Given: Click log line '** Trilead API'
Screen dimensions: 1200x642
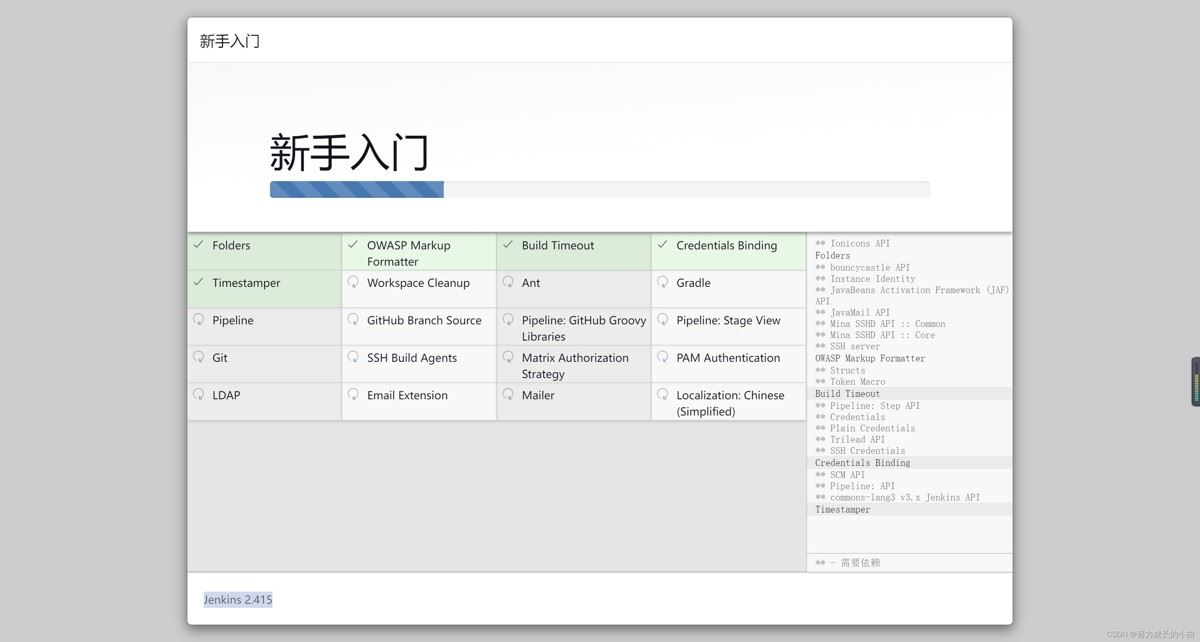Looking at the screenshot, I should (x=850, y=439).
